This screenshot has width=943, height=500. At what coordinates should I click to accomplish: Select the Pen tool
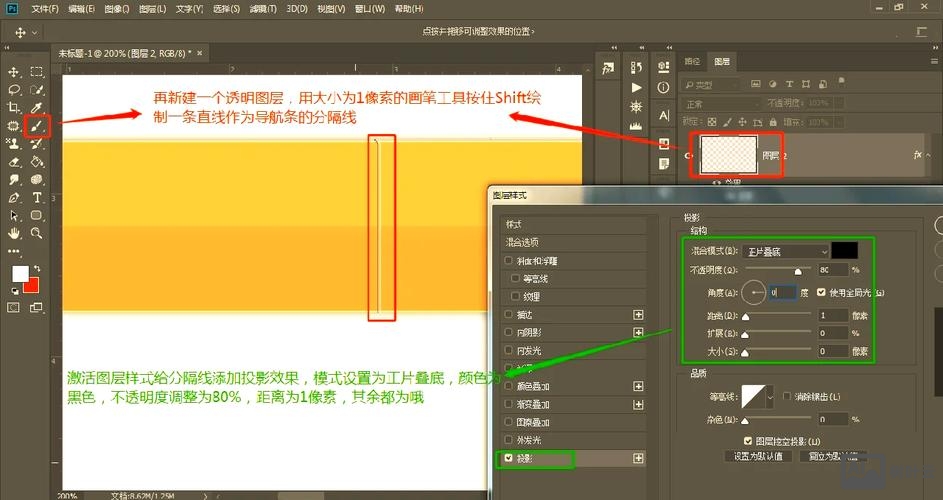[14, 198]
